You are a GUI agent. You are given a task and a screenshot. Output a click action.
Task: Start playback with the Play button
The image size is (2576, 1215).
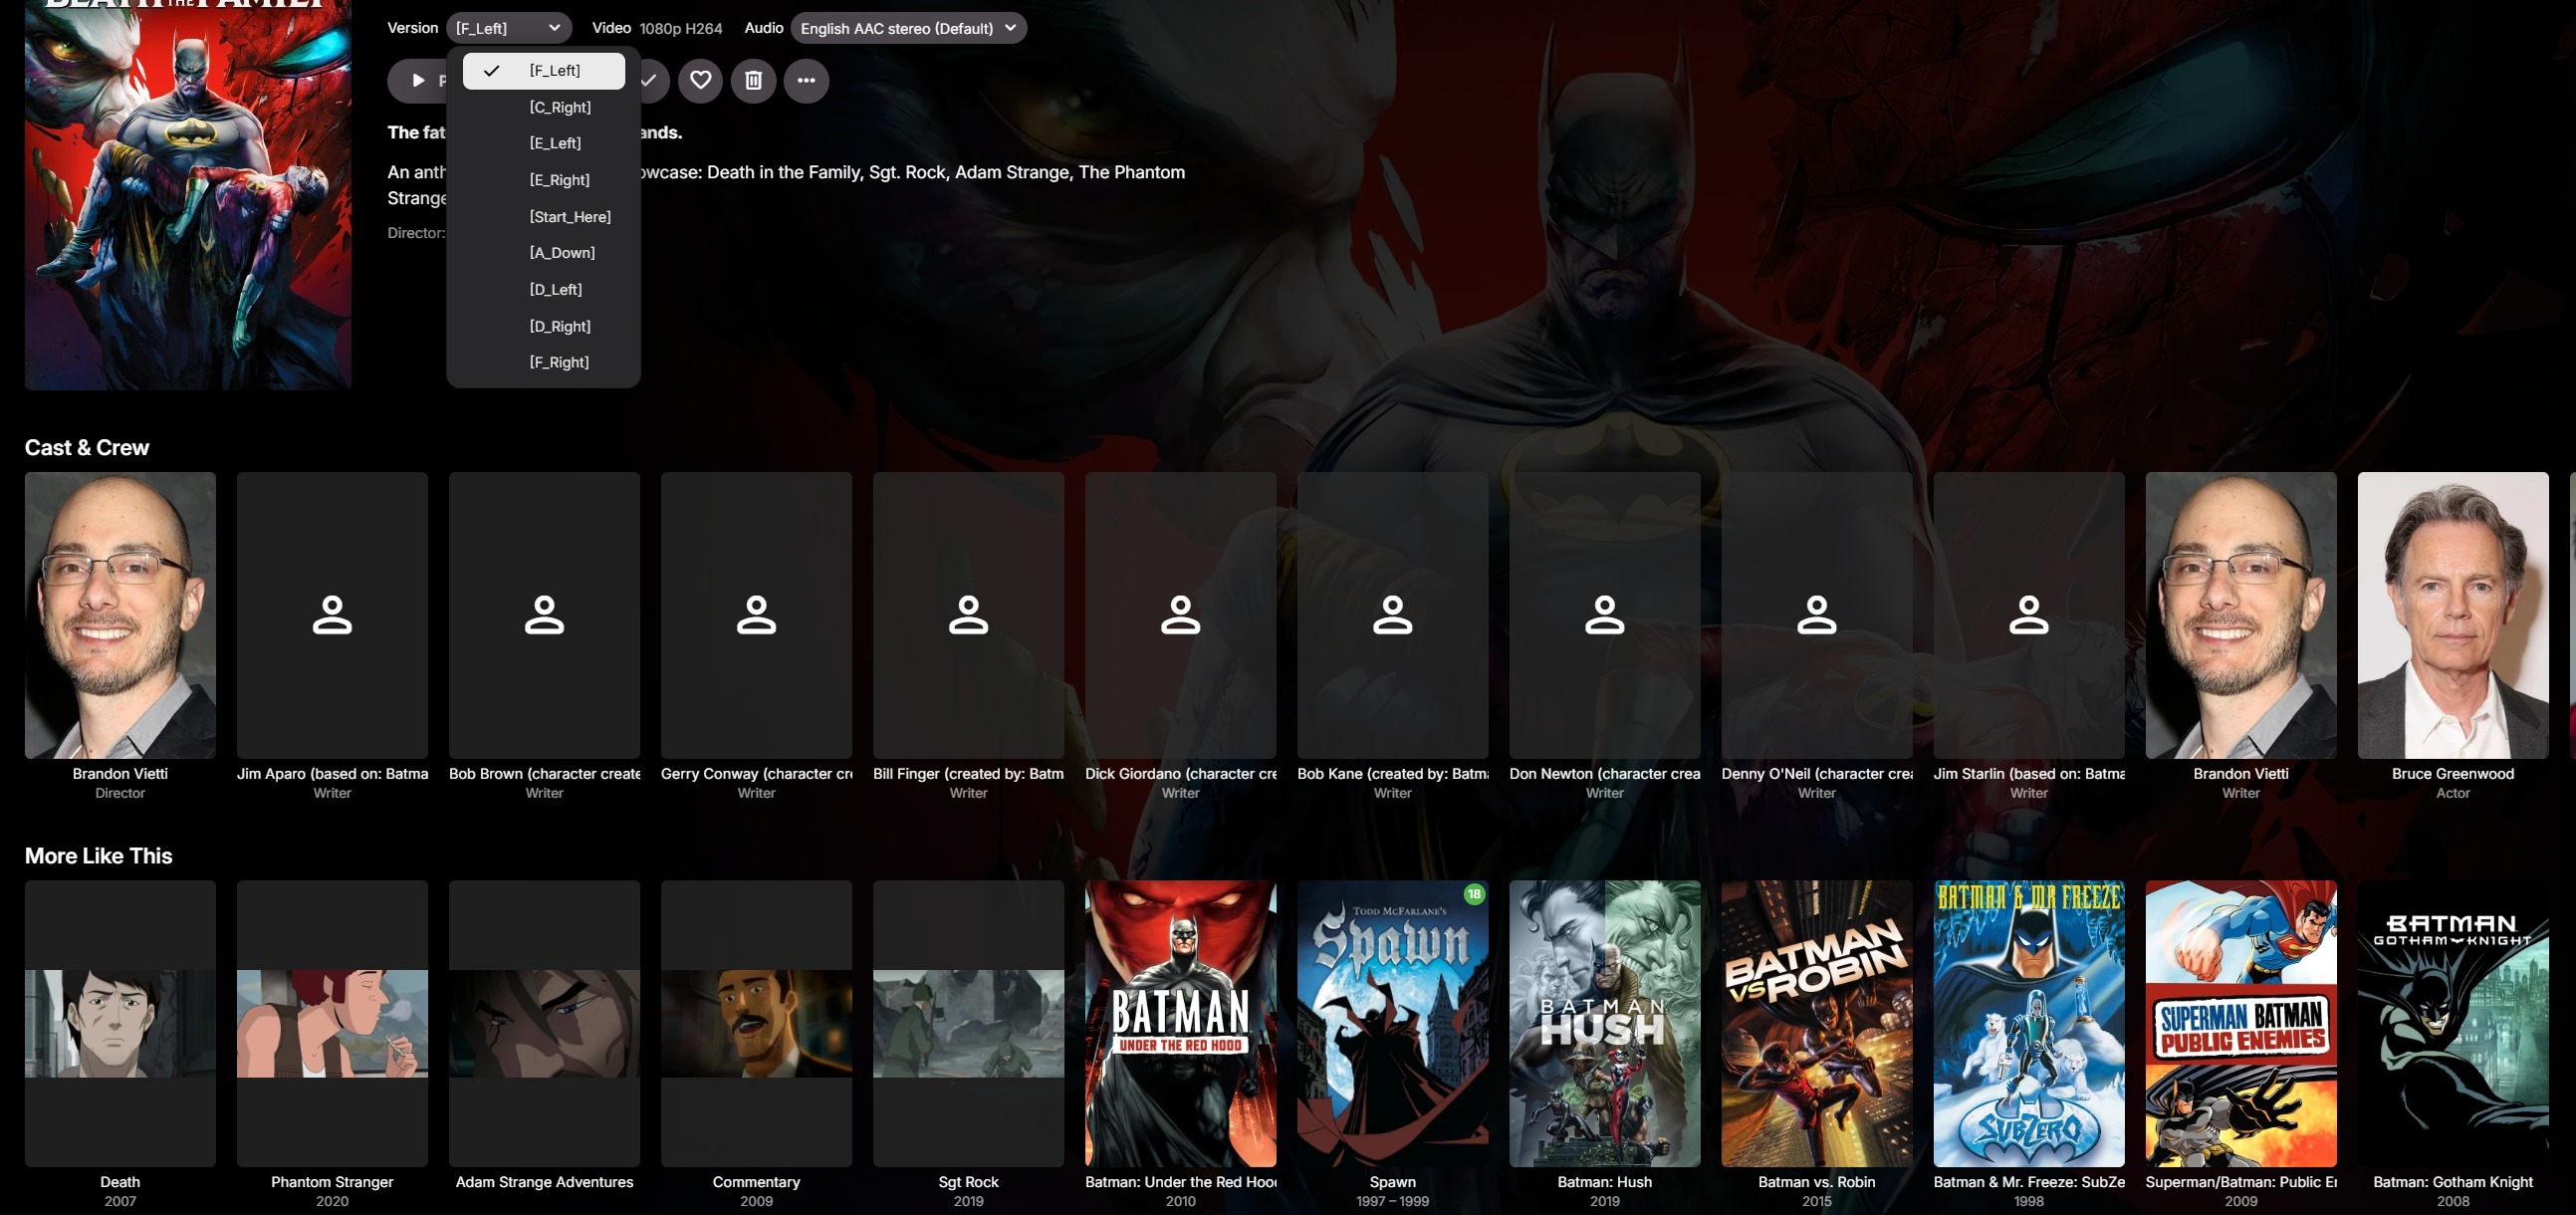click(x=418, y=80)
